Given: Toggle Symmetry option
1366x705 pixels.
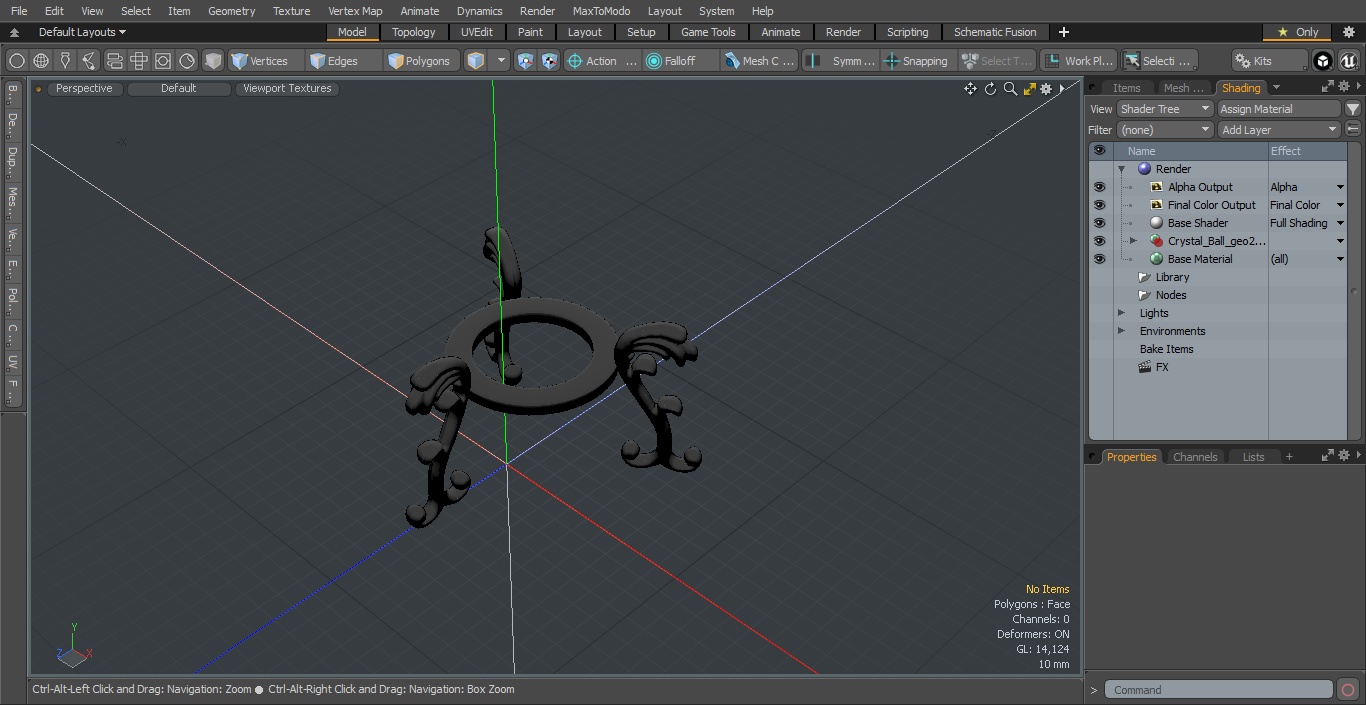Looking at the screenshot, I should click(842, 61).
